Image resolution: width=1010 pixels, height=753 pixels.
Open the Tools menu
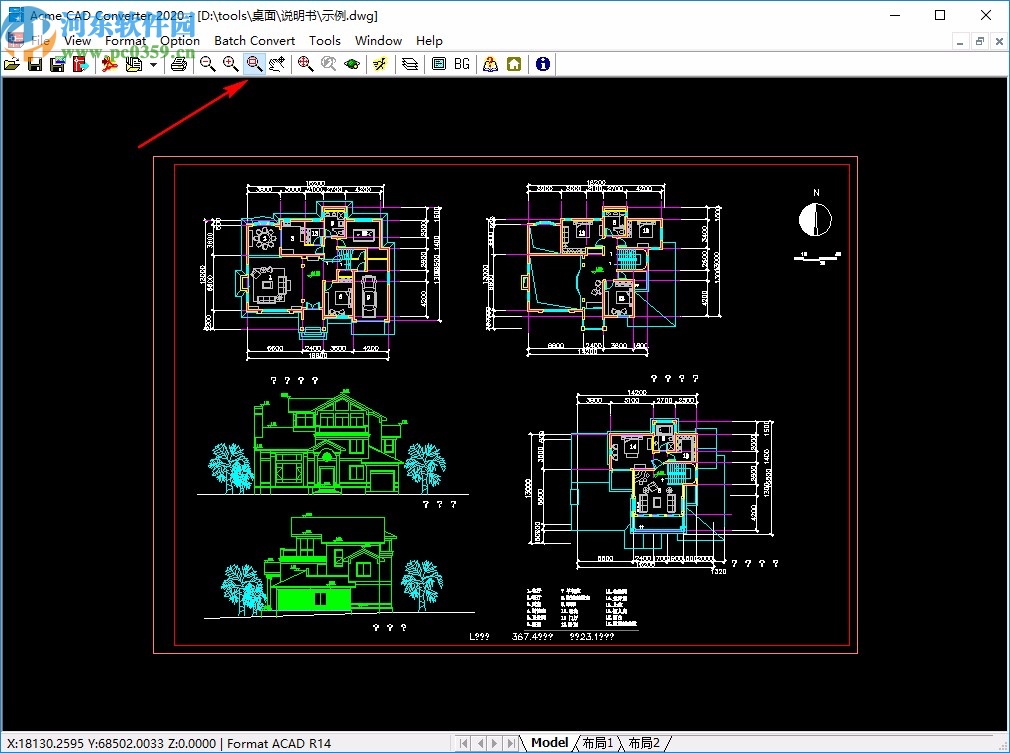325,41
